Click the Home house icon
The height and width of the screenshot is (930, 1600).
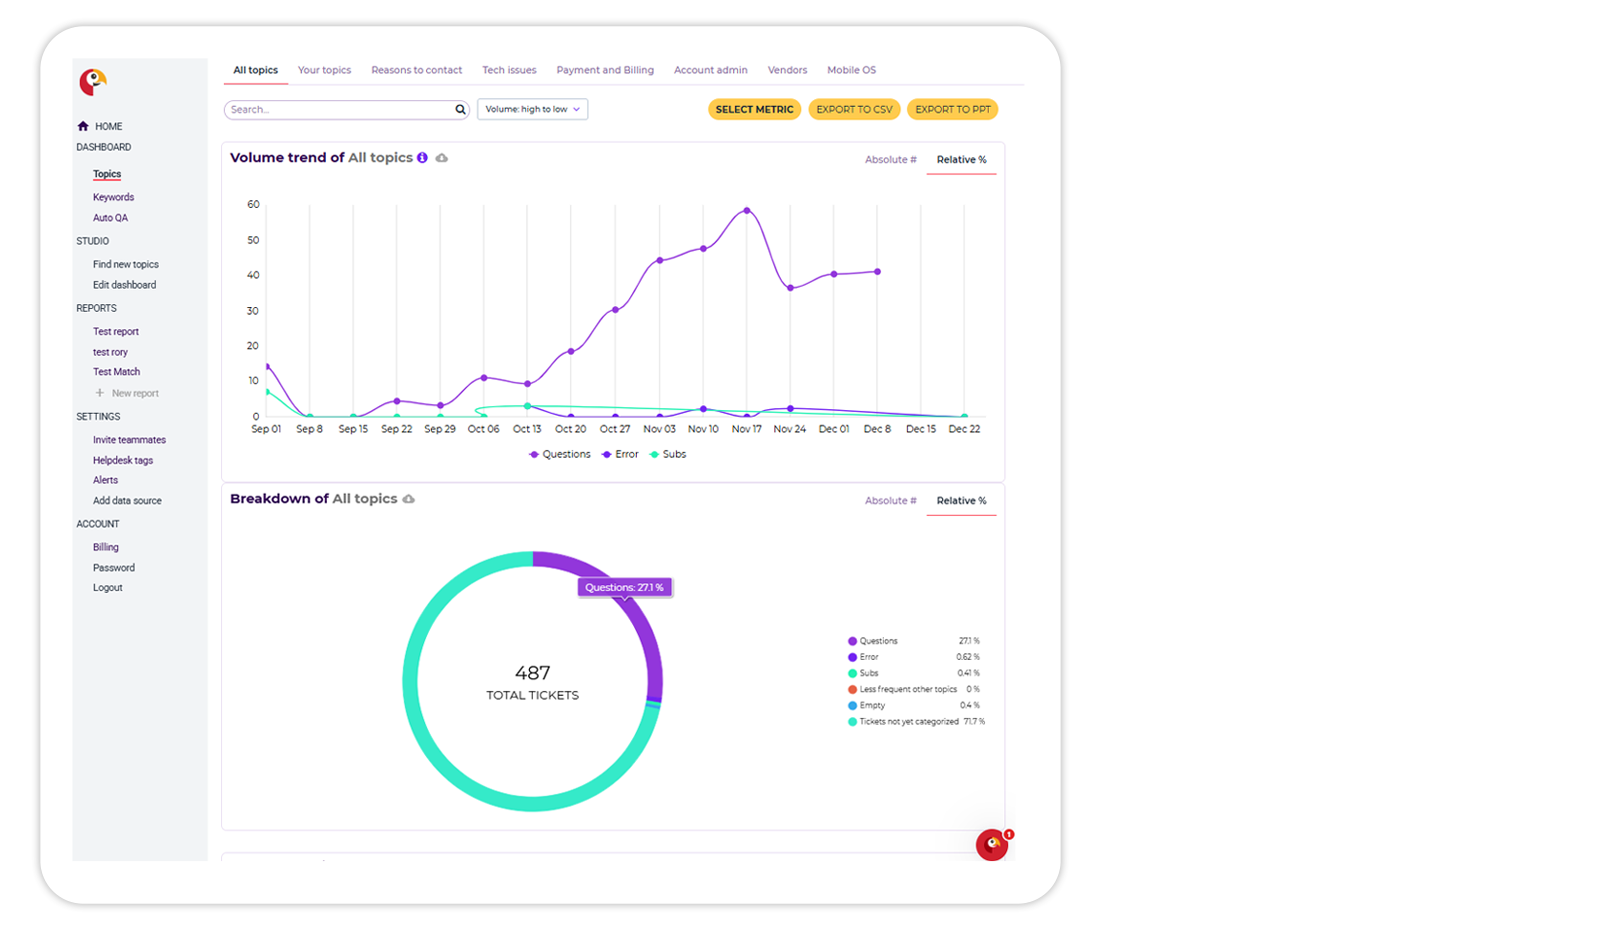point(83,126)
